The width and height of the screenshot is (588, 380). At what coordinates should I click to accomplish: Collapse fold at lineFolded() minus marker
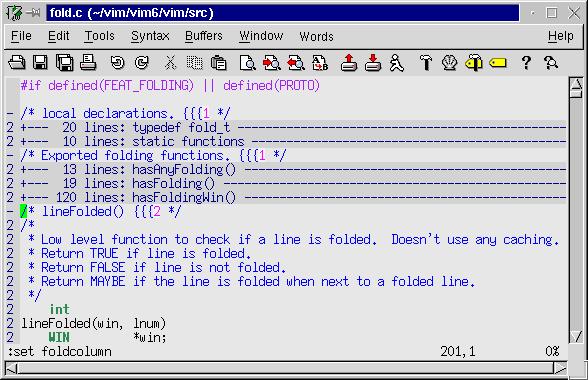(x=10, y=212)
